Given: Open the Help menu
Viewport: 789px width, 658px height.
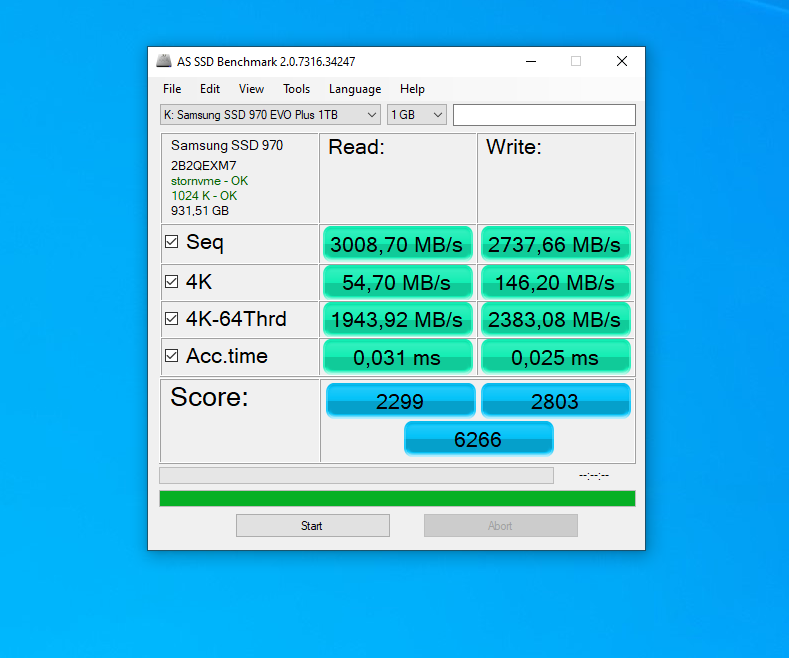Looking at the screenshot, I should (412, 89).
